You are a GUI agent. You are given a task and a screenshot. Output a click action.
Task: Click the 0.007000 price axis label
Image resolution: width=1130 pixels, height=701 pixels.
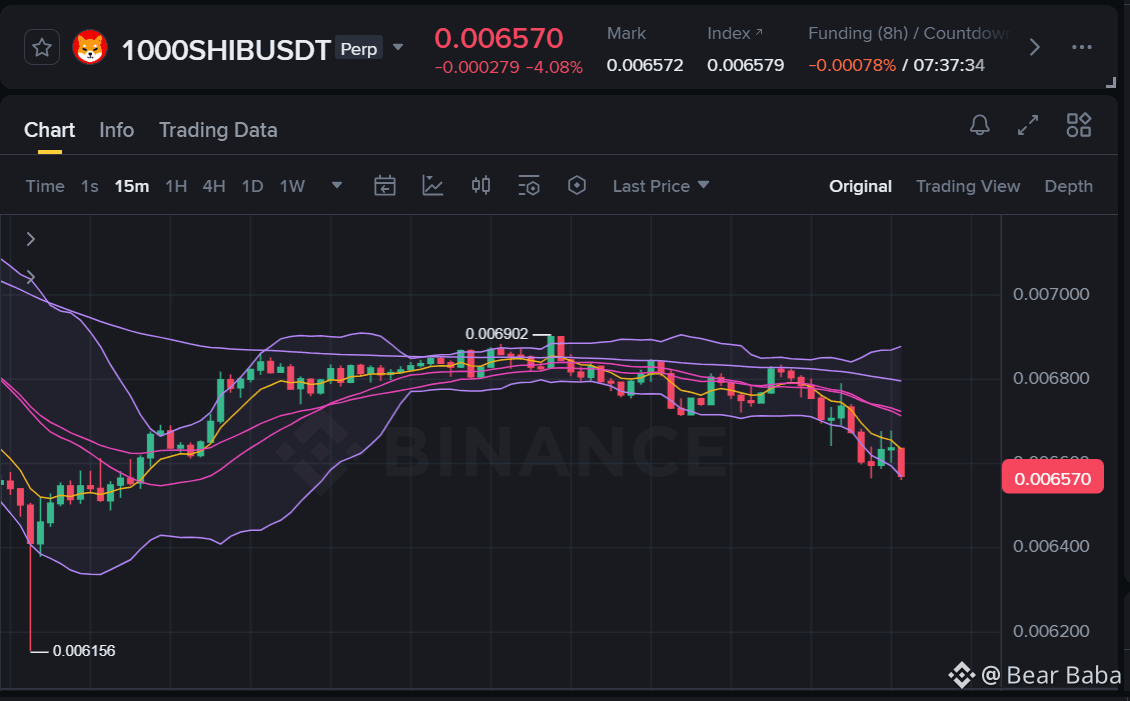click(x=1051, y=294)
